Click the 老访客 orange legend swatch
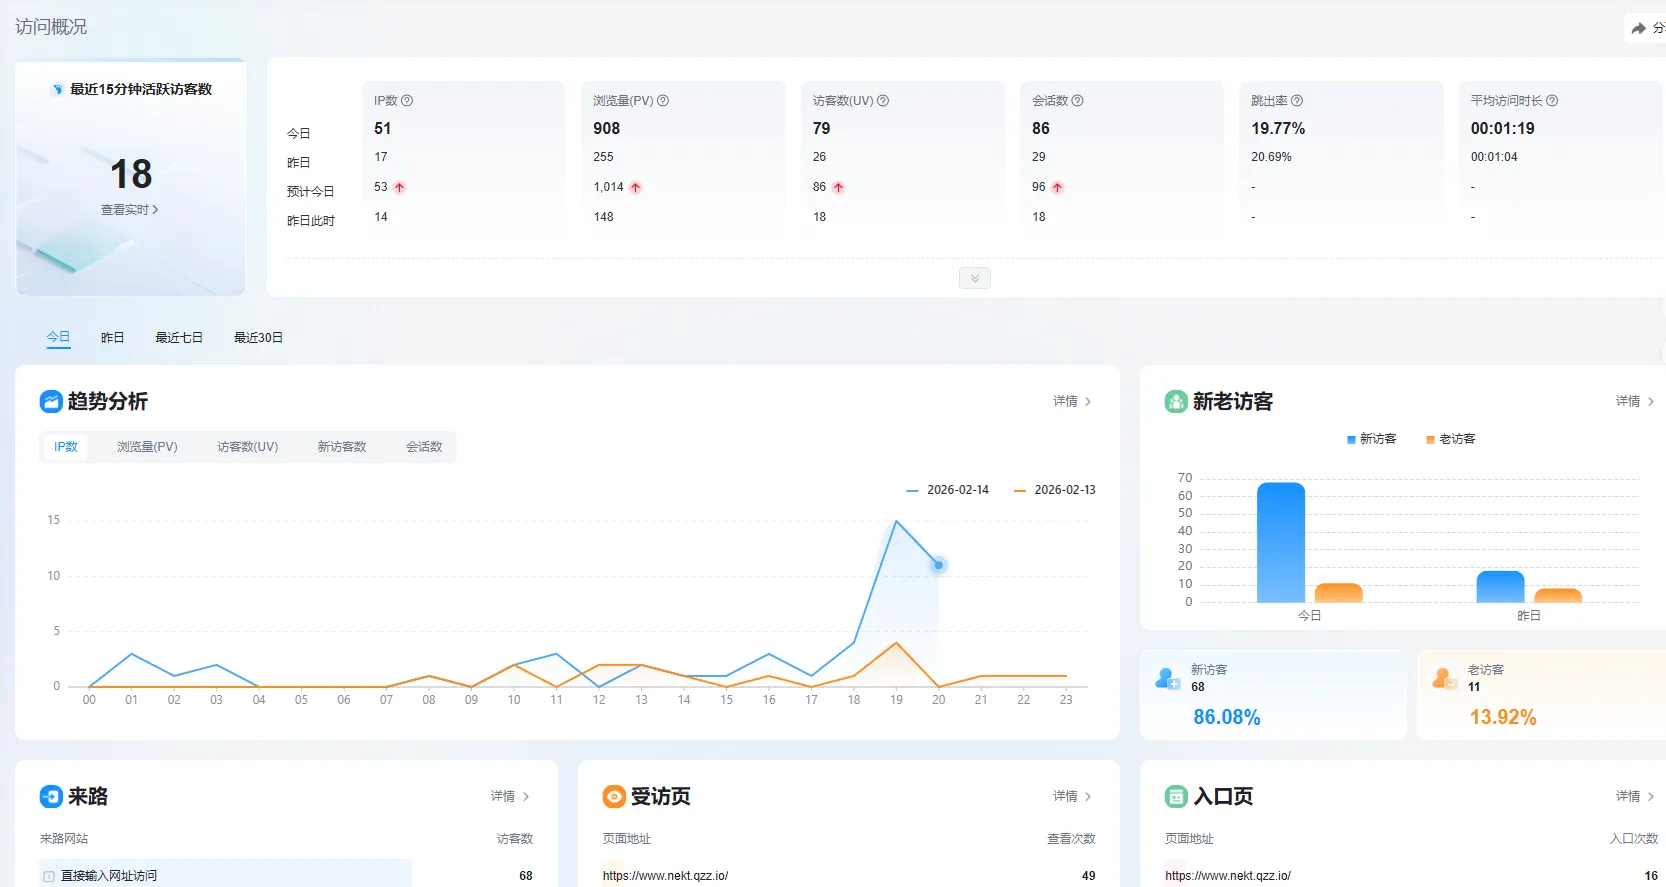 pos(1430,439)
